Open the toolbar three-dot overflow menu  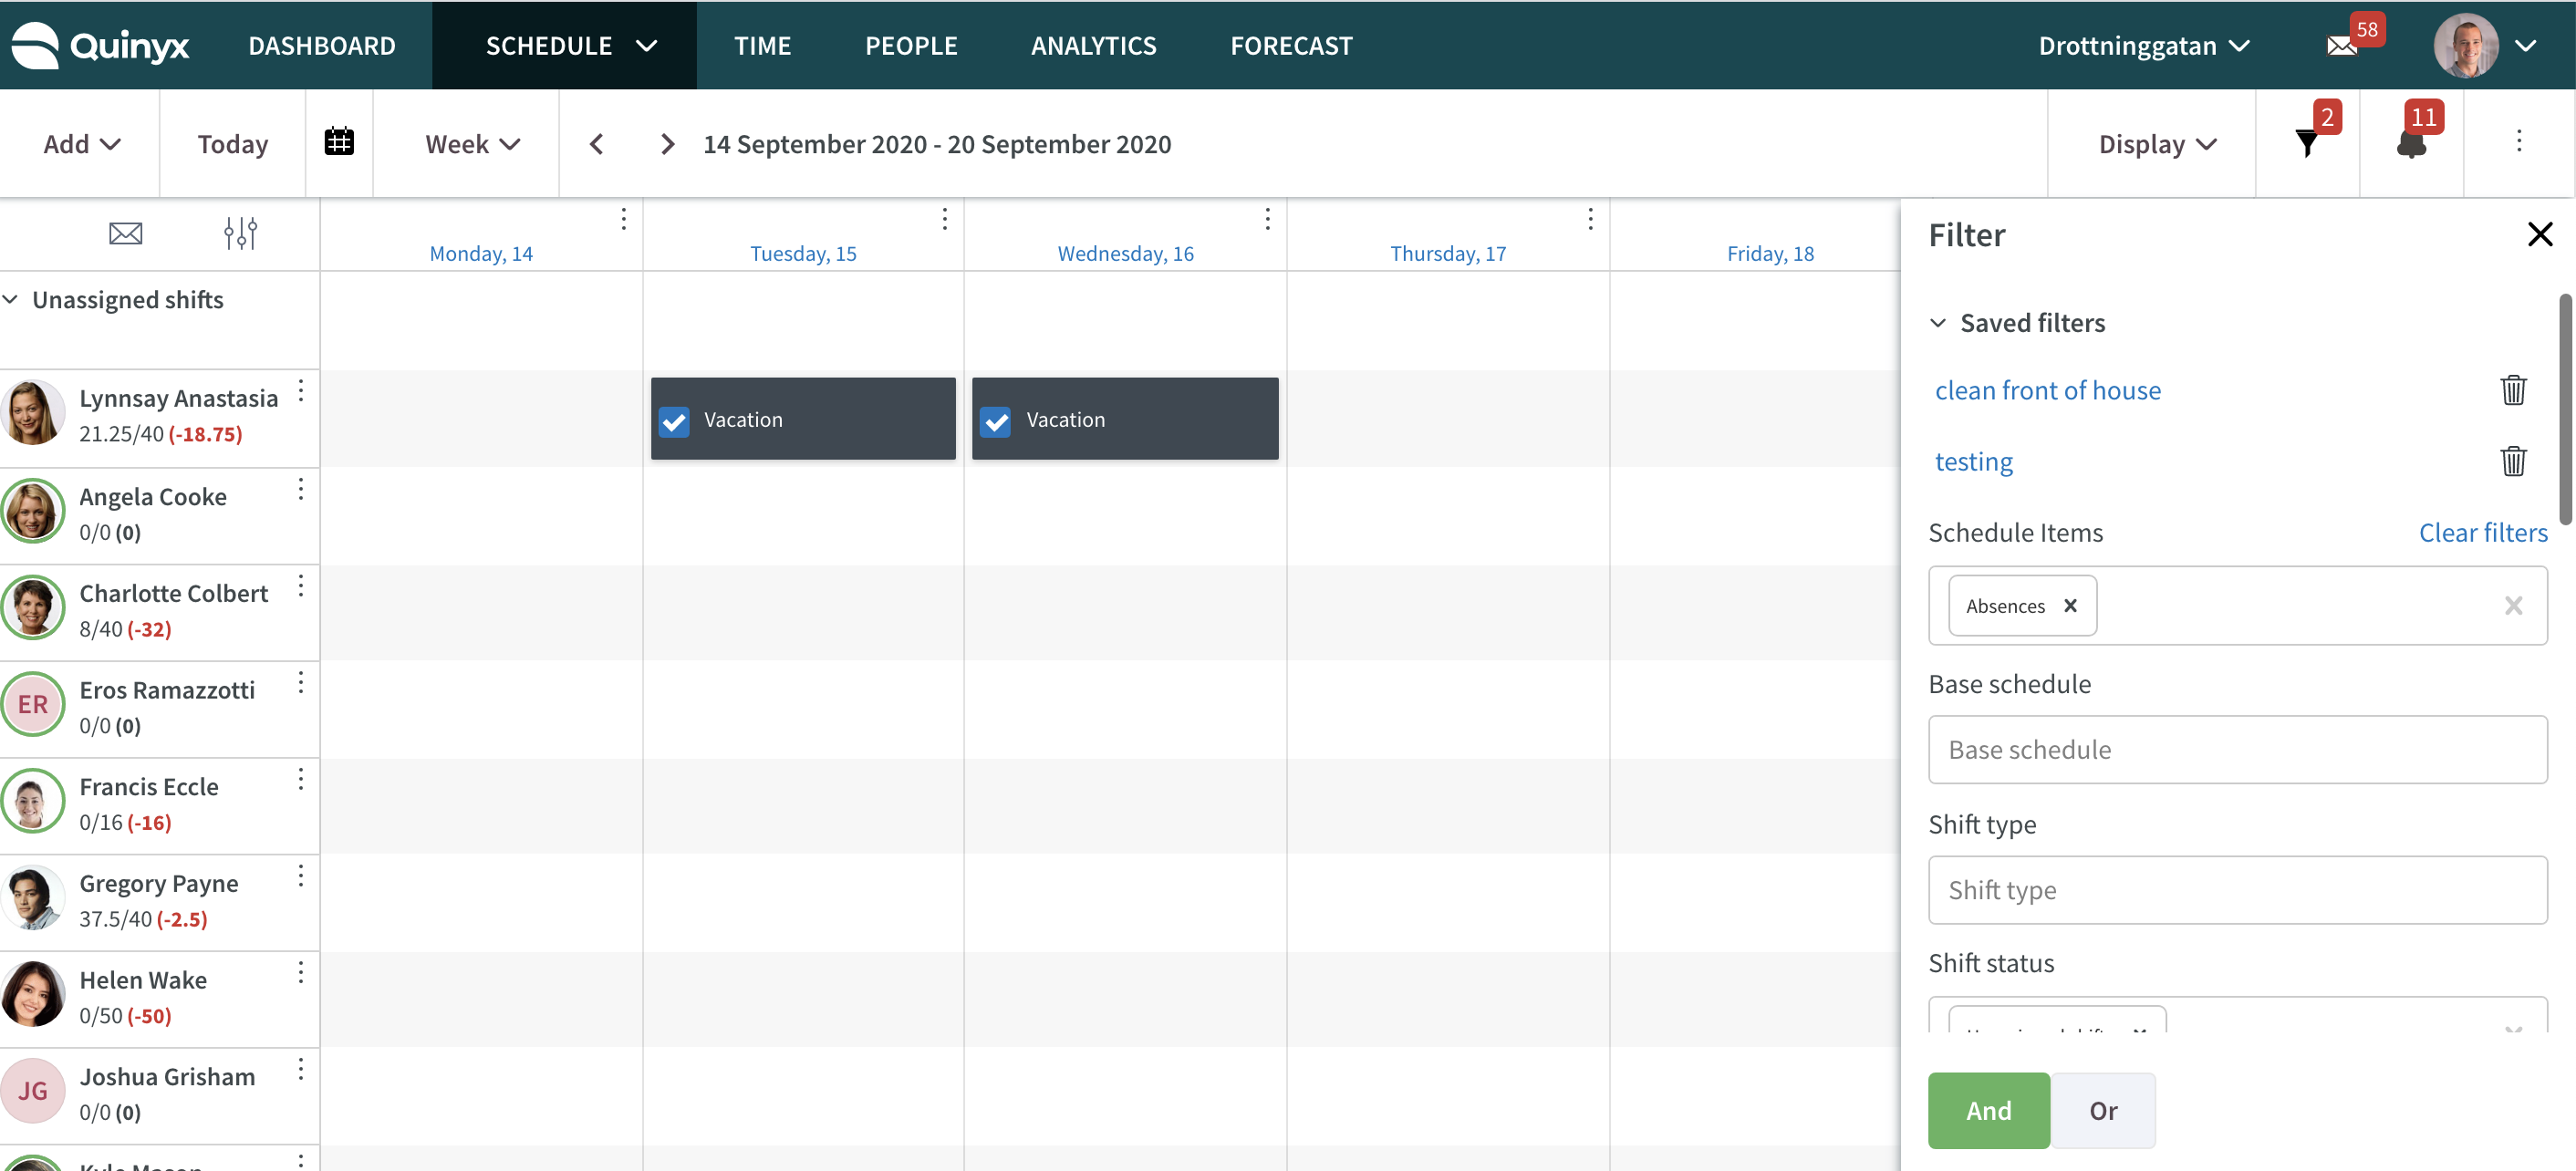[2518, 141]
